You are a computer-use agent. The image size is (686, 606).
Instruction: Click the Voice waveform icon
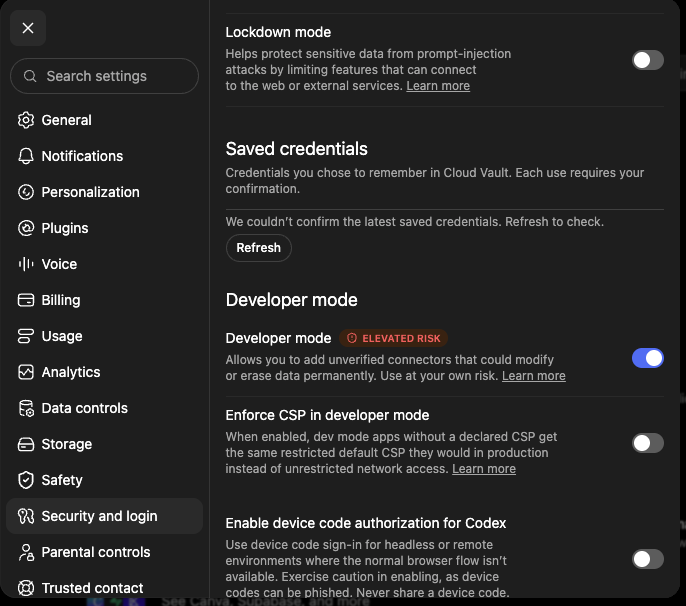coord(26,264)
